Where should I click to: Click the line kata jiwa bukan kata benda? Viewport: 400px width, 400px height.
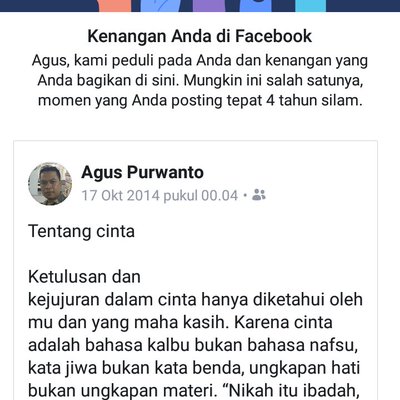point(194,368)
